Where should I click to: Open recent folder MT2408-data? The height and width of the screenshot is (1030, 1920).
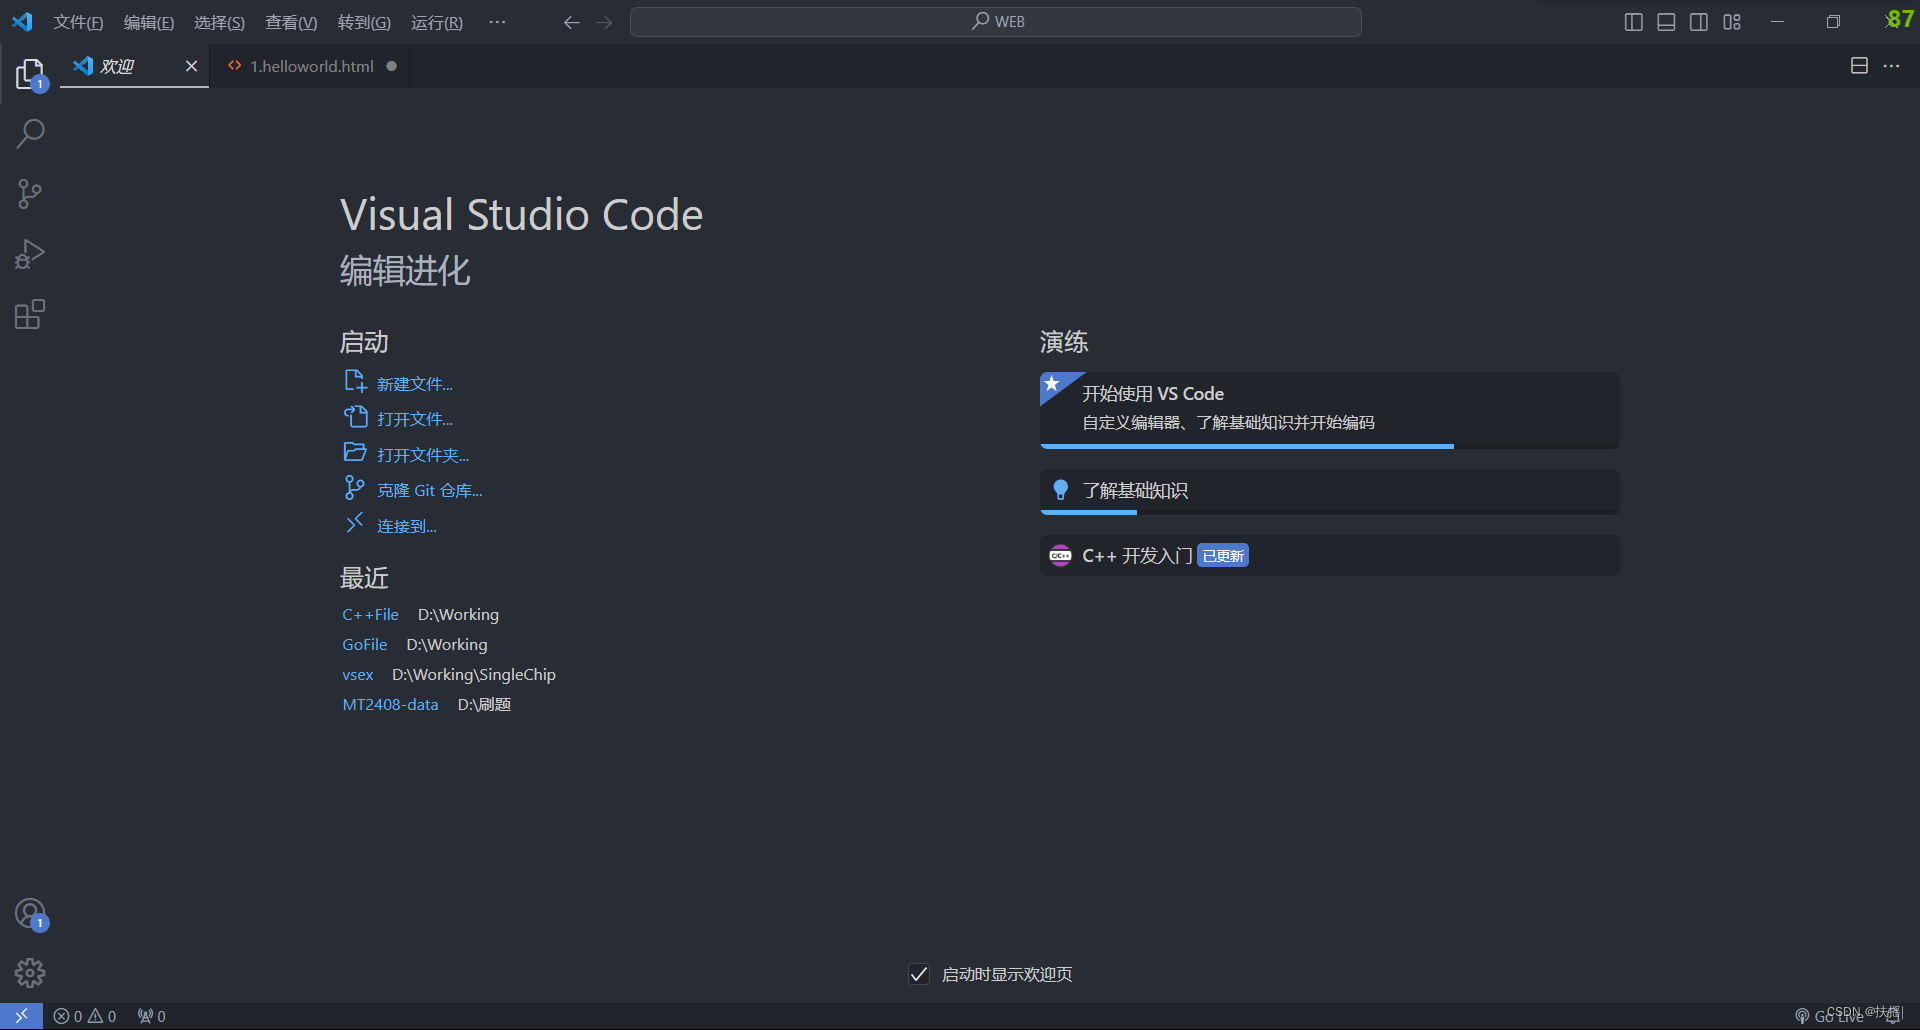[x=390, y=705]
